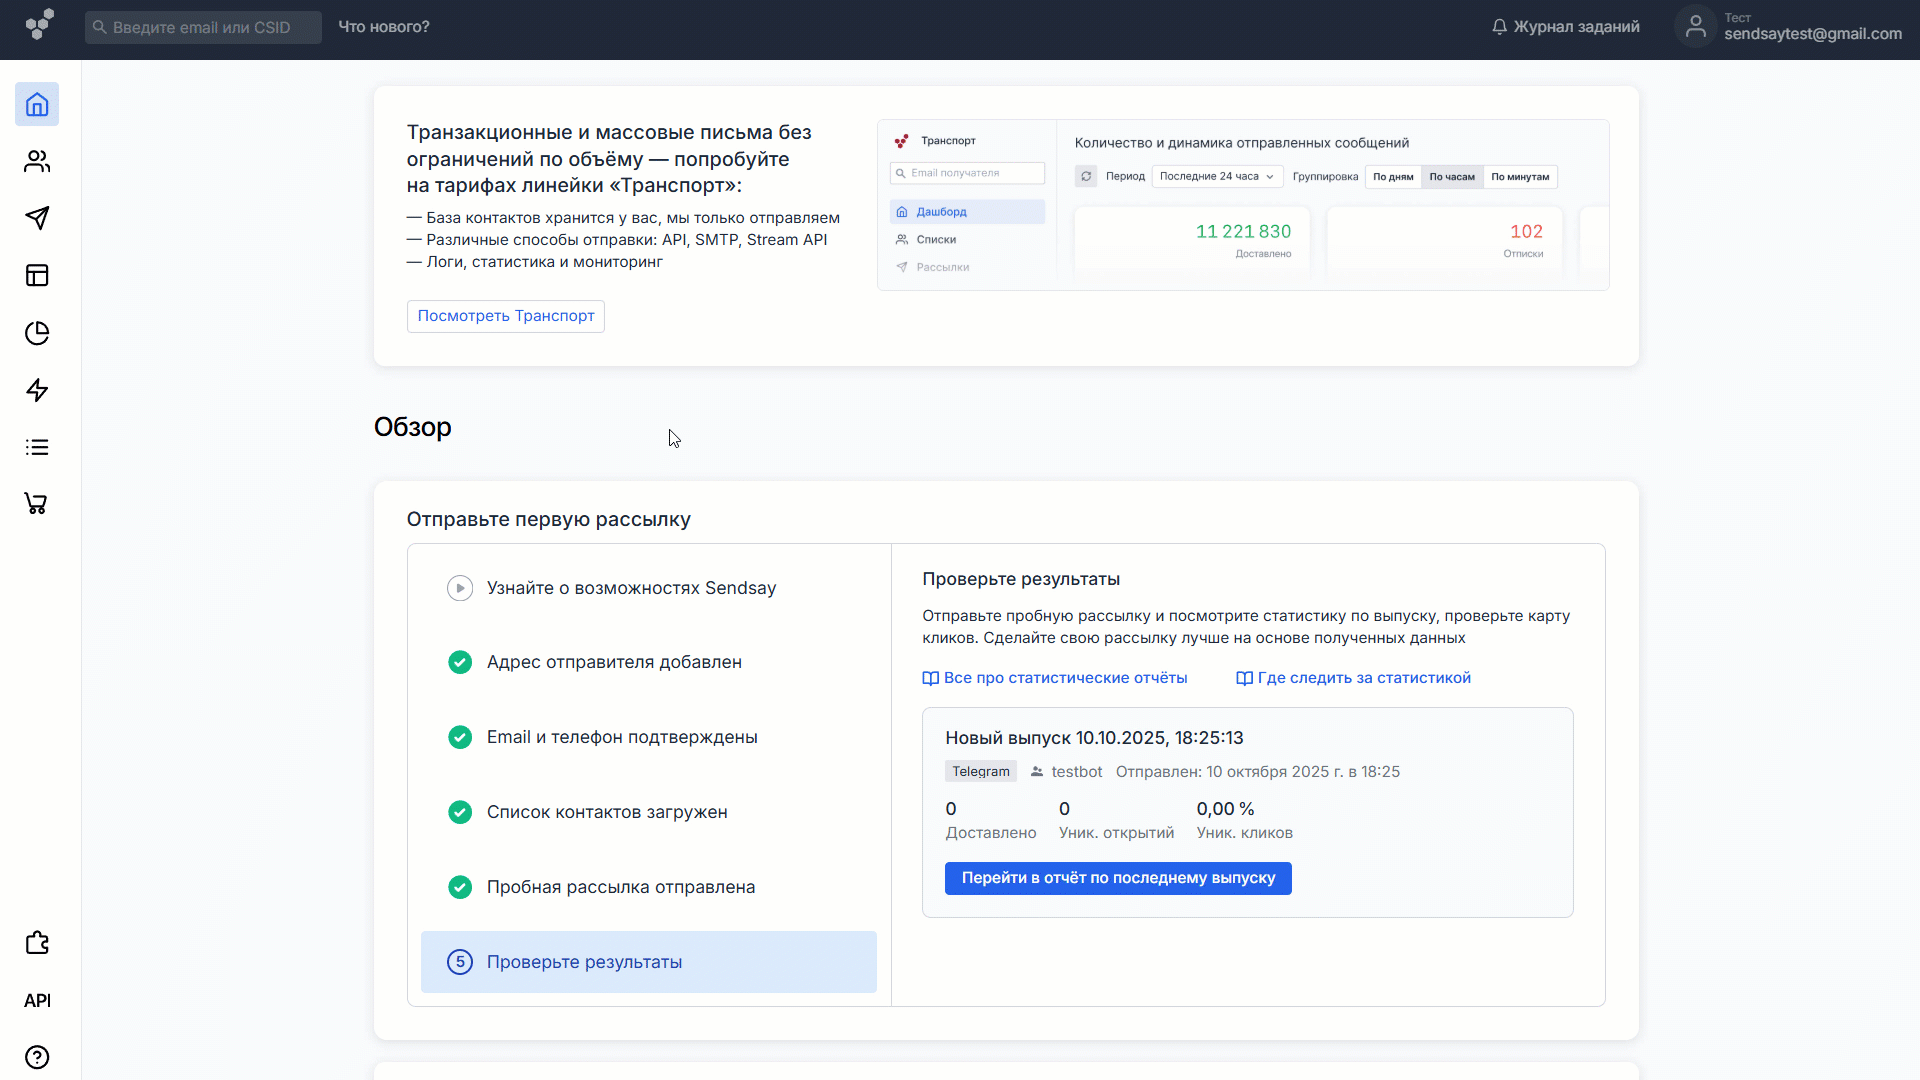Open the shopping cart sidebar icon
The height and width of the screenshot is (1080, 1920).
[x=37, y=504]
